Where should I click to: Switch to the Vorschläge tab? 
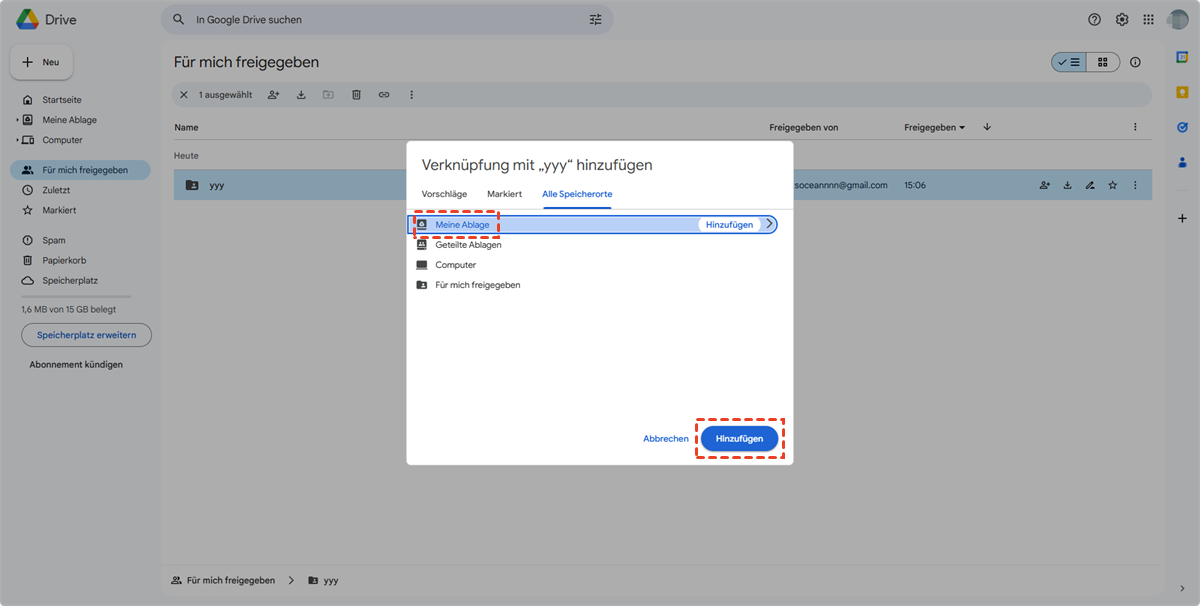pyautogui.click(x=444, y=193)
